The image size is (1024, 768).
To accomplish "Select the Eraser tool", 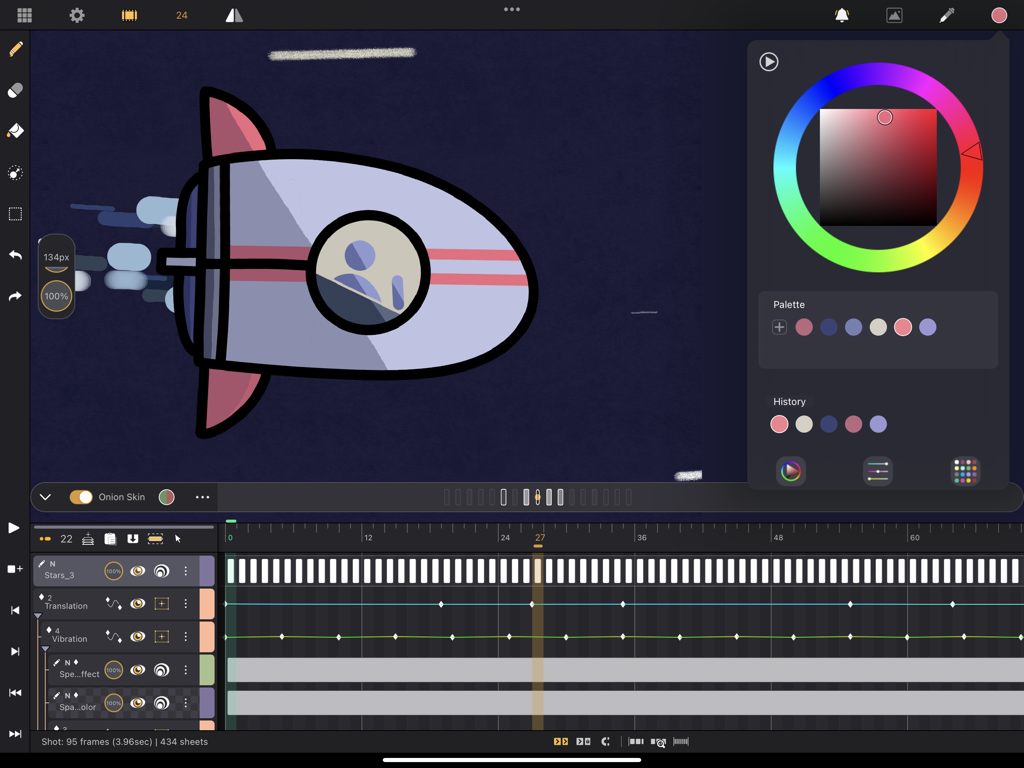I will [15, 90].
